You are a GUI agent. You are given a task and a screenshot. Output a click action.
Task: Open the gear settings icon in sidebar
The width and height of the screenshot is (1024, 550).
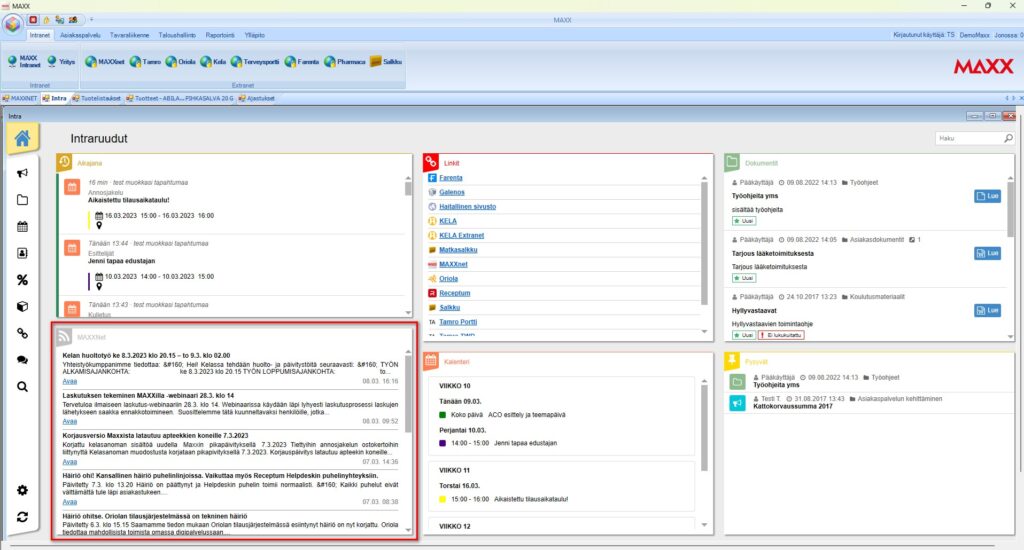22,491
